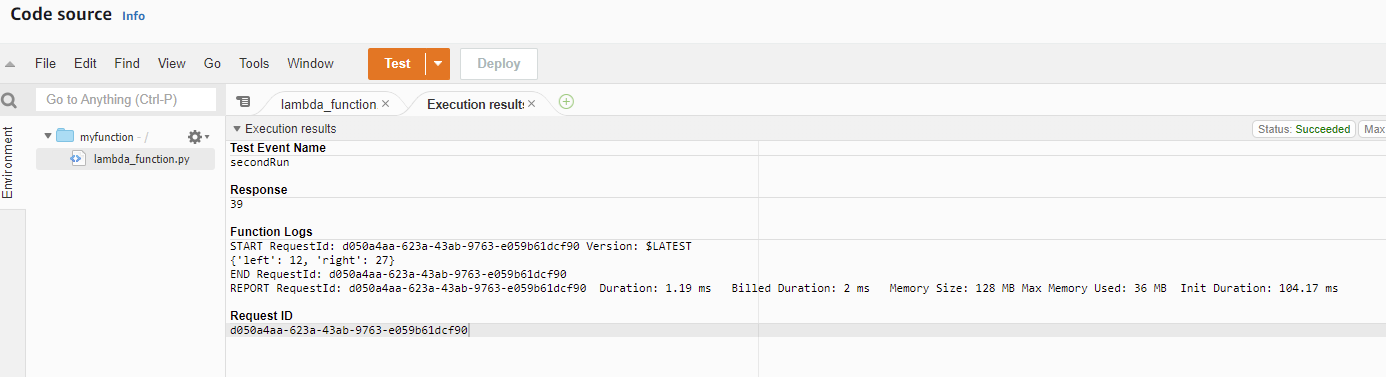The image size is (1386, 377).
Task: Open the Test button dropdown arrow
Action: click(x=437, y=63)
